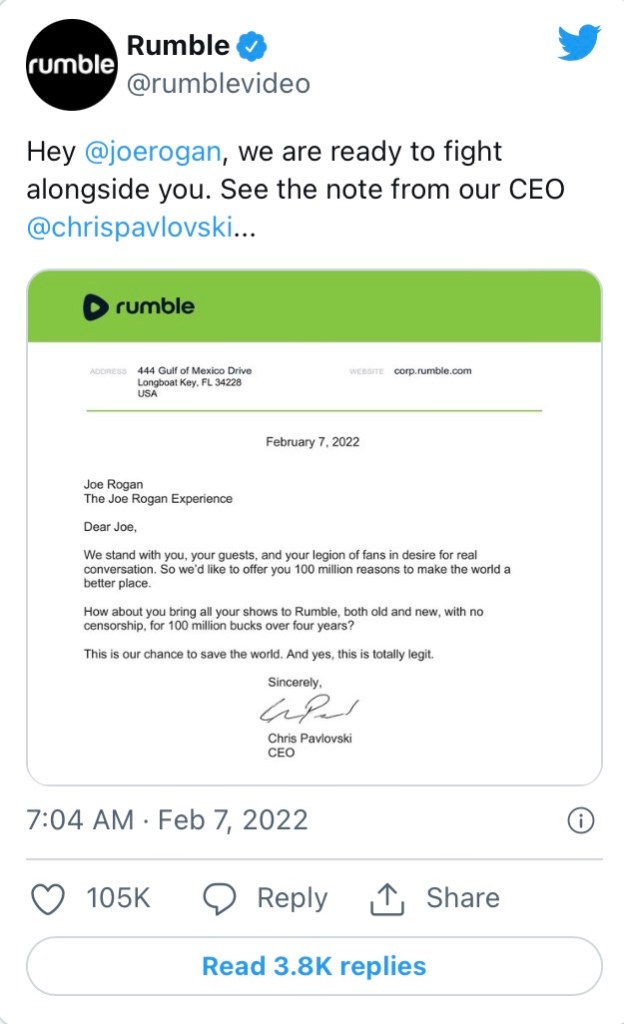Open the @chrispavlovski mention link
Image resolution: width=624 pixels, height=1024 pixels.
[132, 226]
